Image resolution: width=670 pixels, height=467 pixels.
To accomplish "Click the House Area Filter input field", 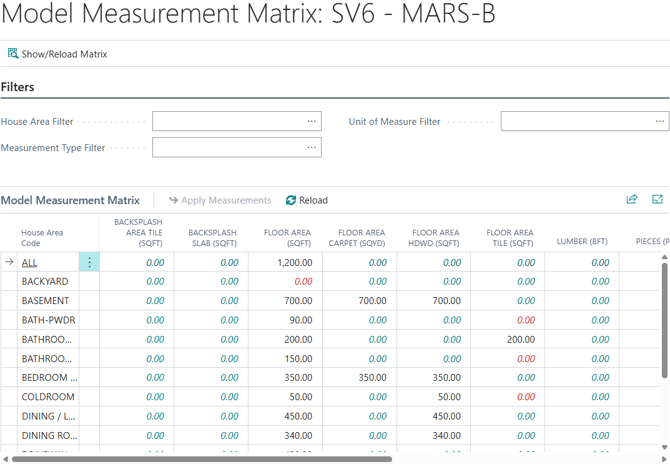I will (237, 121).
